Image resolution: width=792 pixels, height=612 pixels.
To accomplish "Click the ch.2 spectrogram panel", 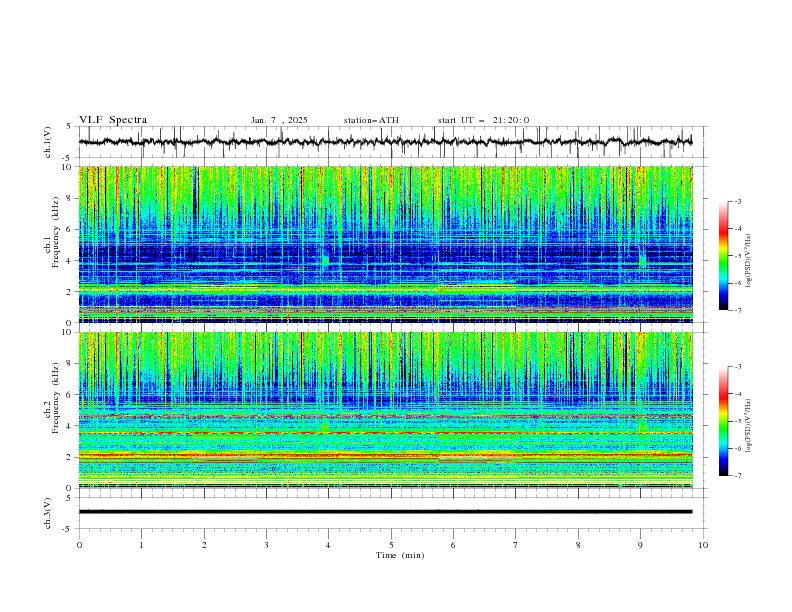I will pyautogui.click(x=385, y=410).
